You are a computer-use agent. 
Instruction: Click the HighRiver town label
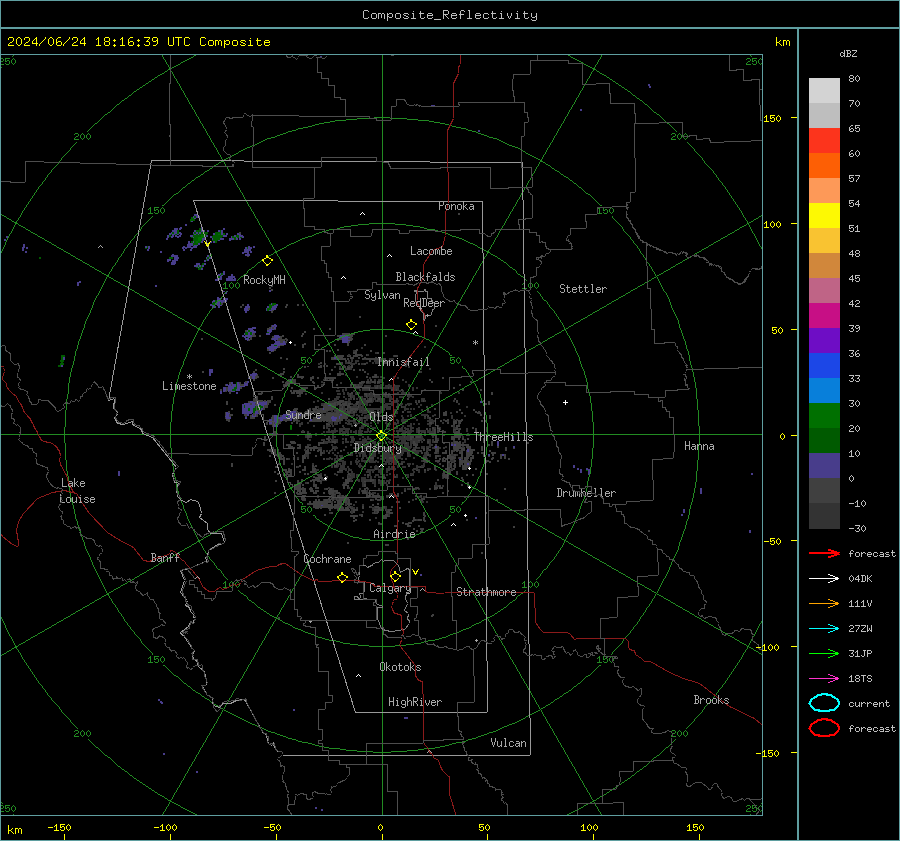(x=415, y=702)
